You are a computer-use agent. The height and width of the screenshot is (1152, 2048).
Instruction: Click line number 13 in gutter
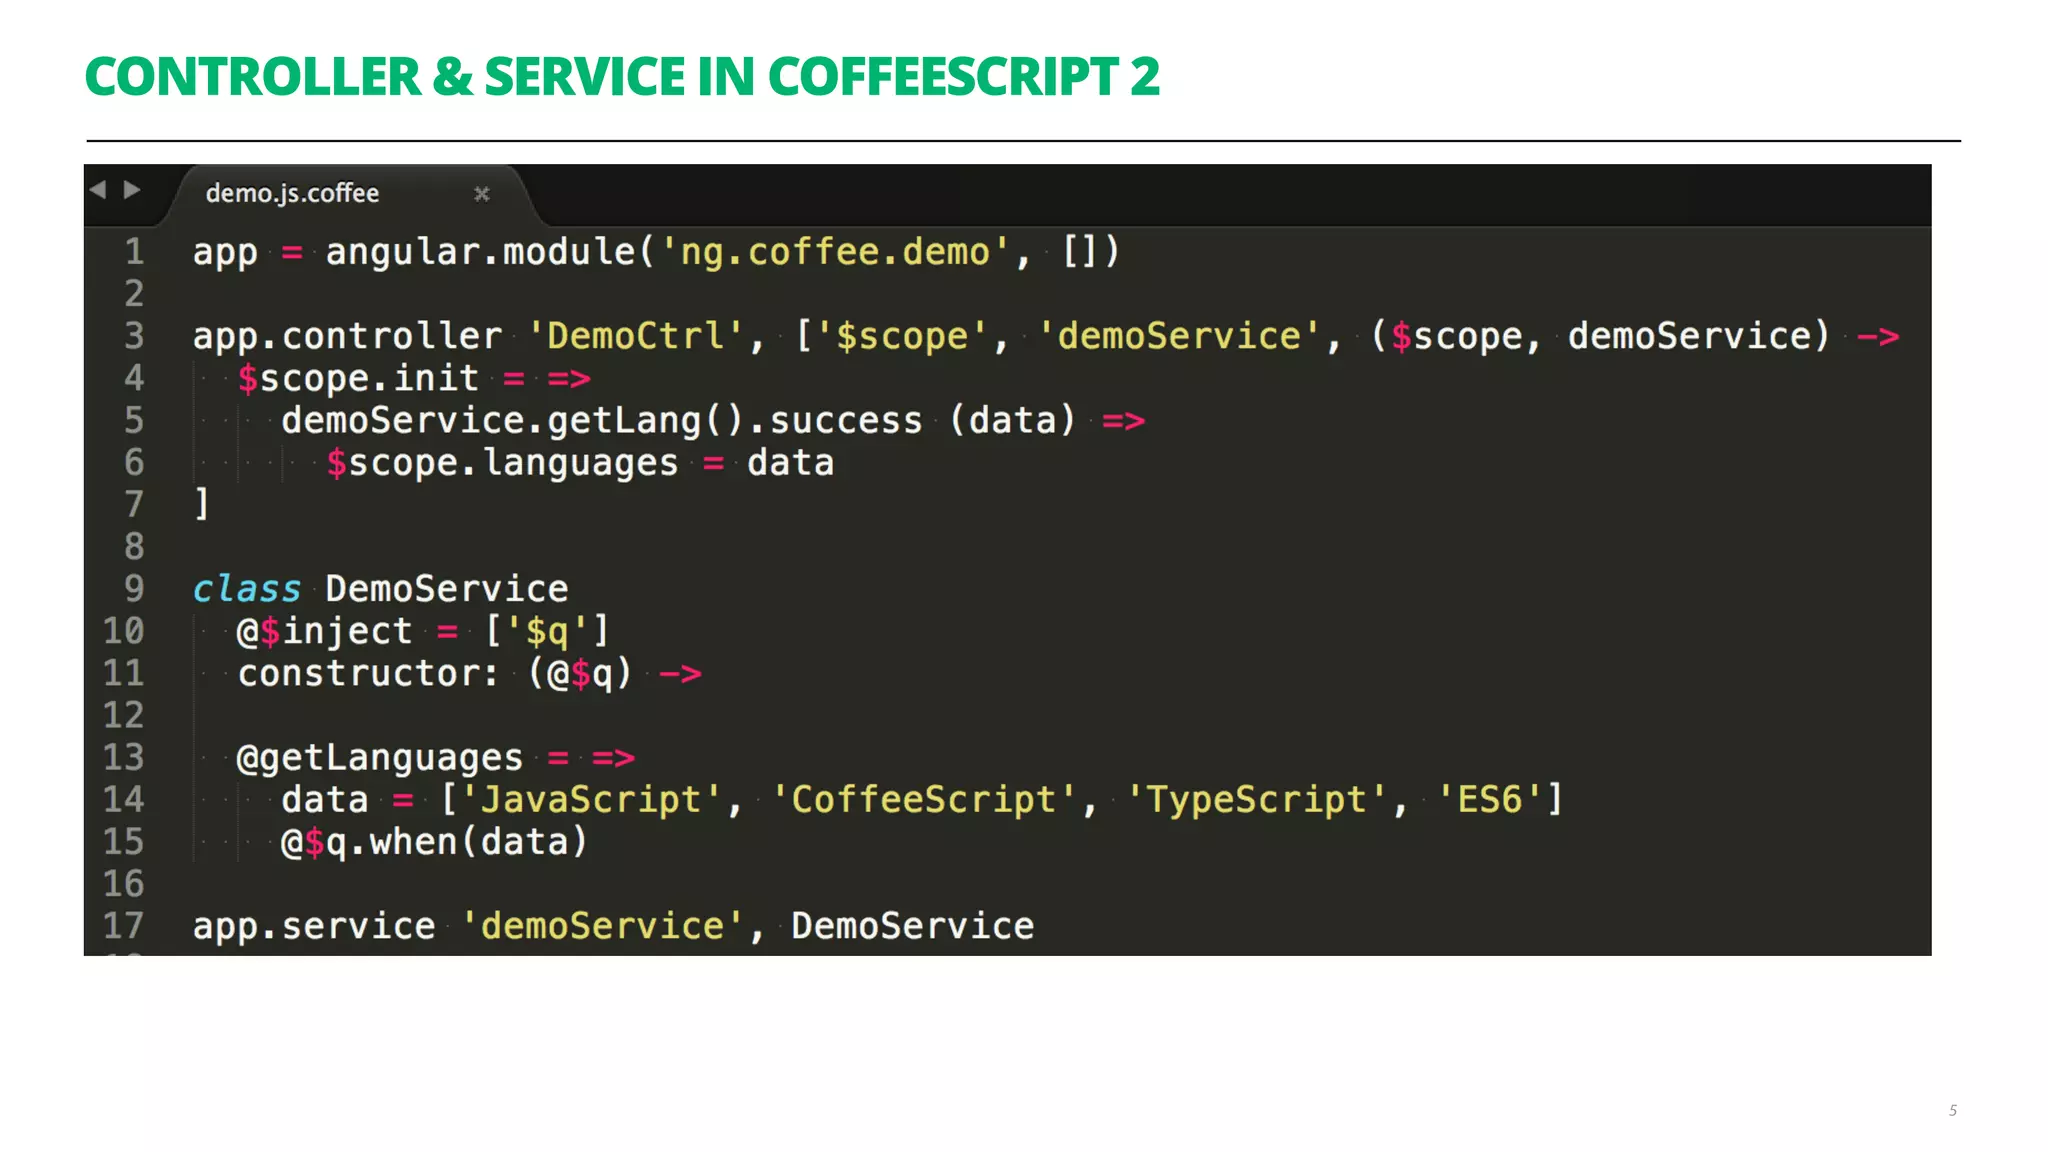123,757
